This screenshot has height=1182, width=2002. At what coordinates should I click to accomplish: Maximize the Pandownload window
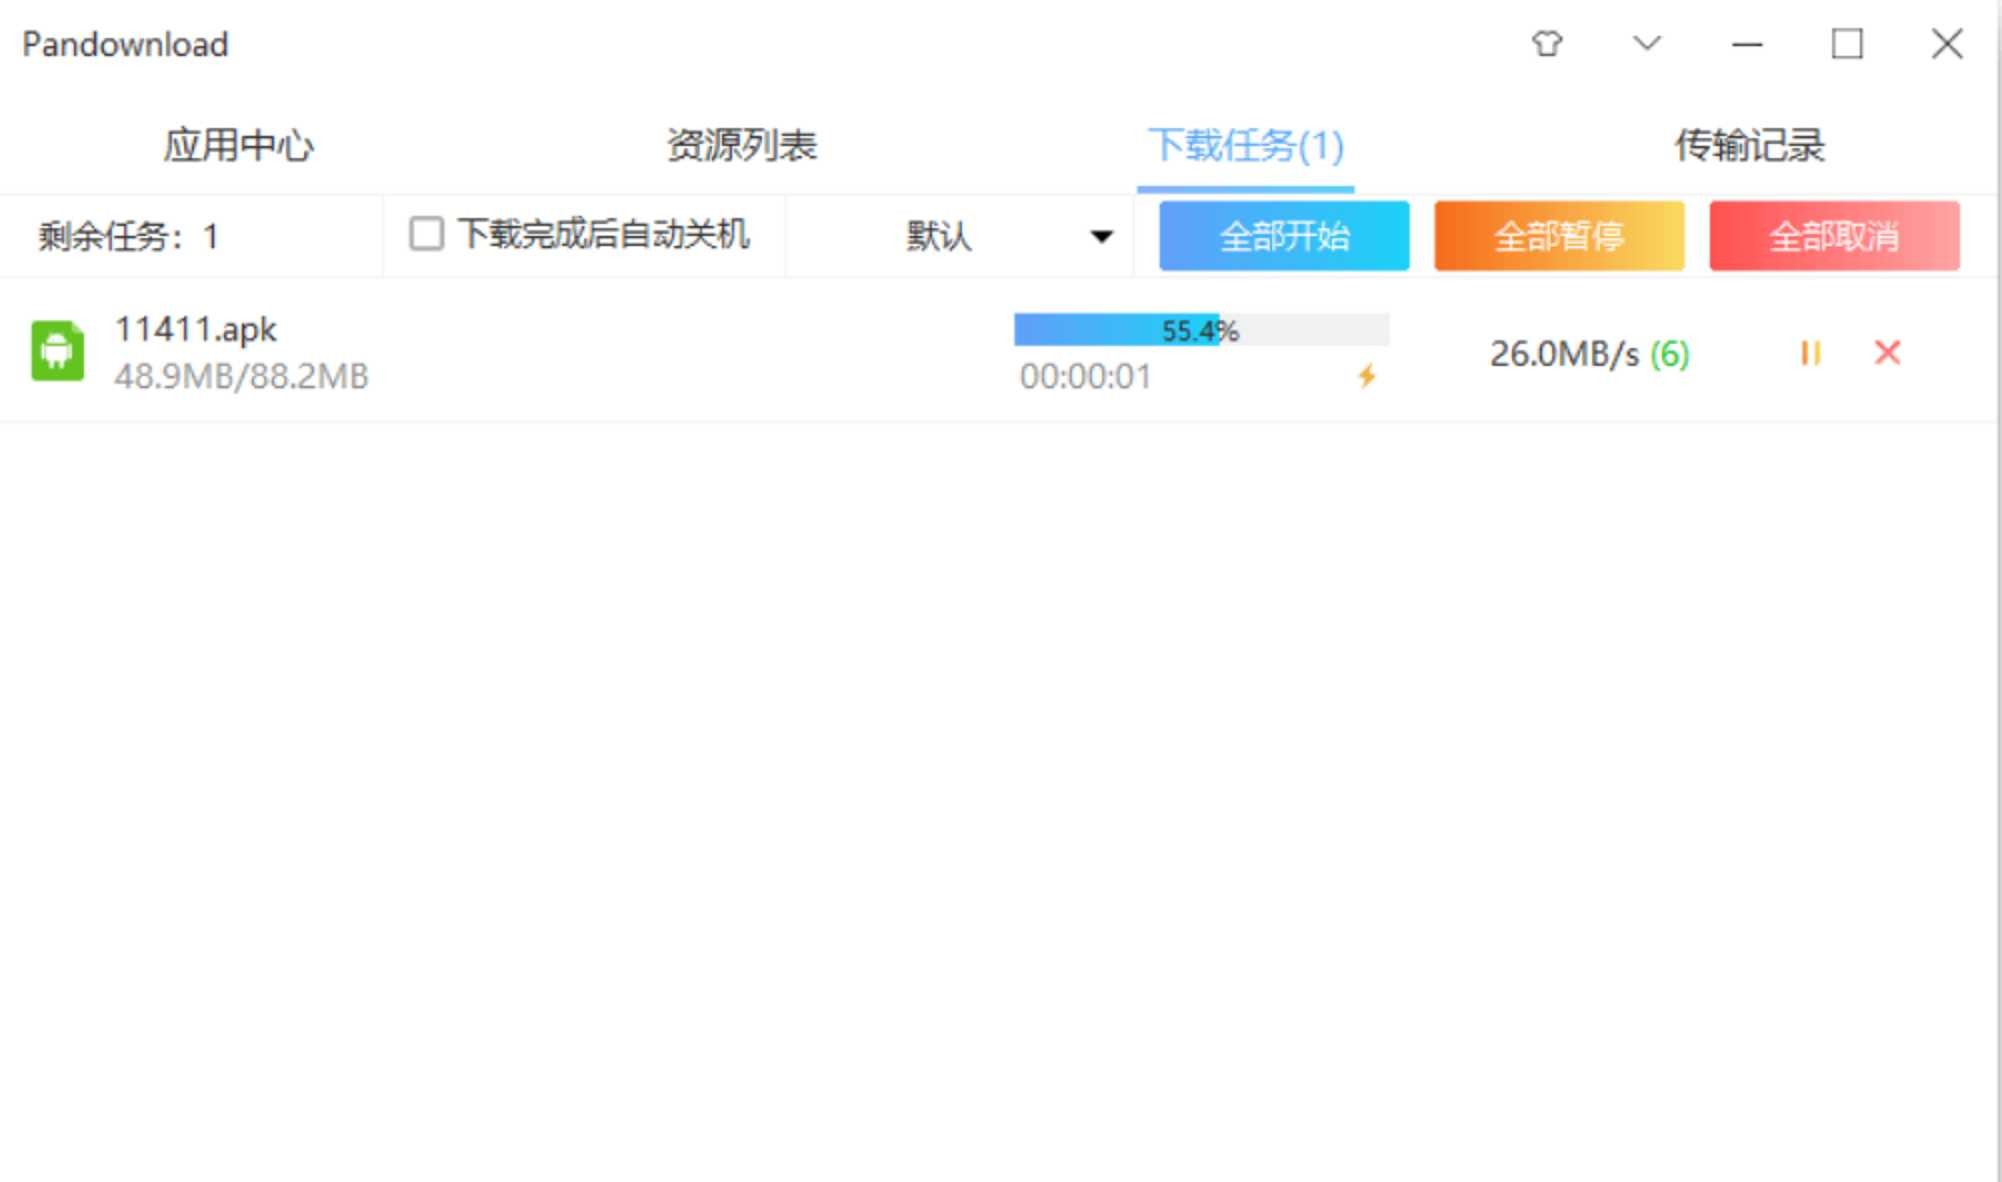point(1847,44)
